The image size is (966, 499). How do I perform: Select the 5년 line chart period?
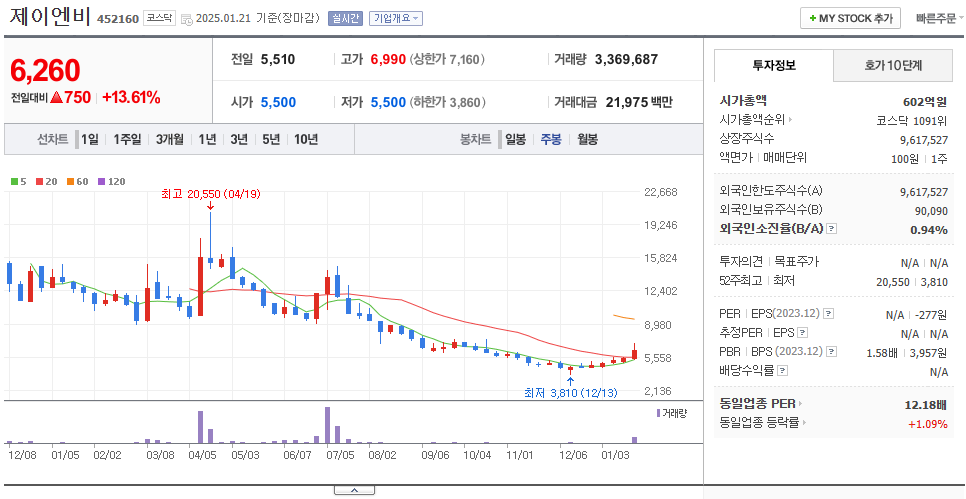271,139
